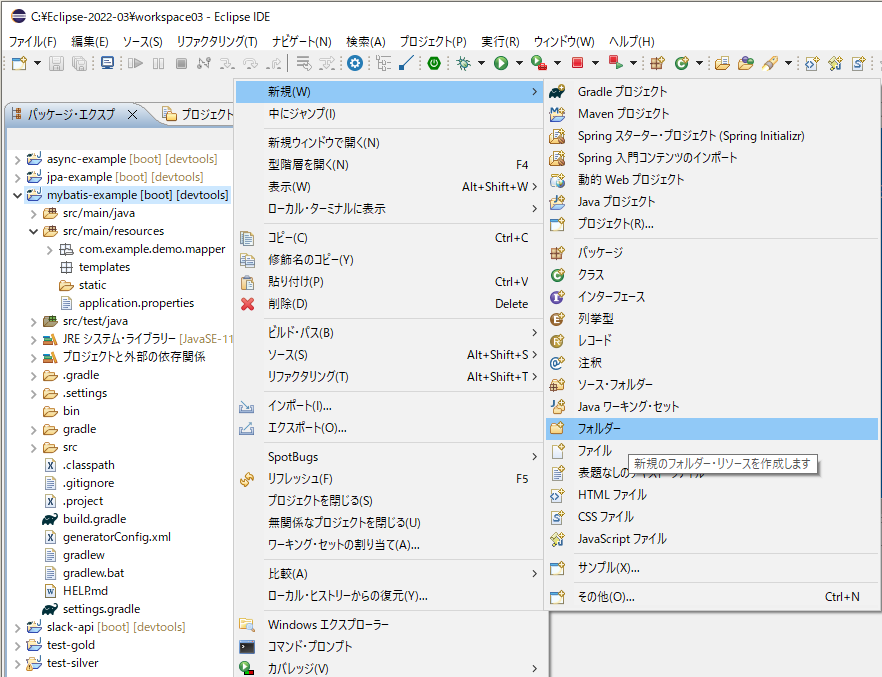Open the ウィンドウ(W) menu
This screenshot has height=677, width=882.
[564, 41]
